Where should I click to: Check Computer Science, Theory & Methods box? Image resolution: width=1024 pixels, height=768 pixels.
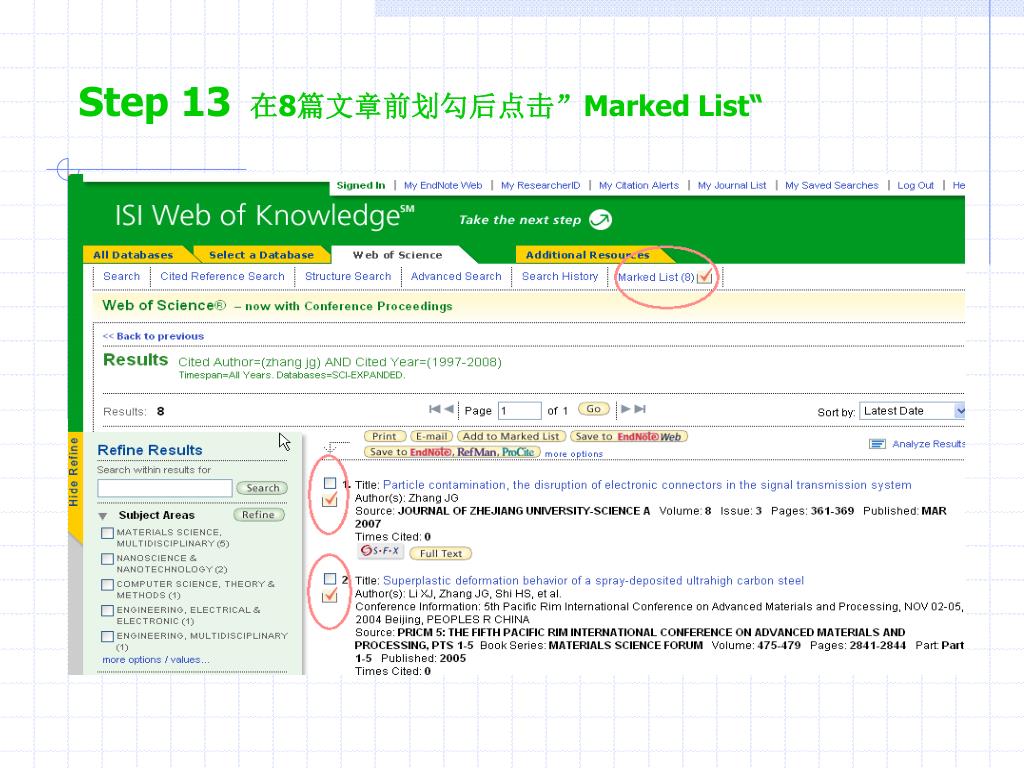pyautogui.click(x=107, y=585)
